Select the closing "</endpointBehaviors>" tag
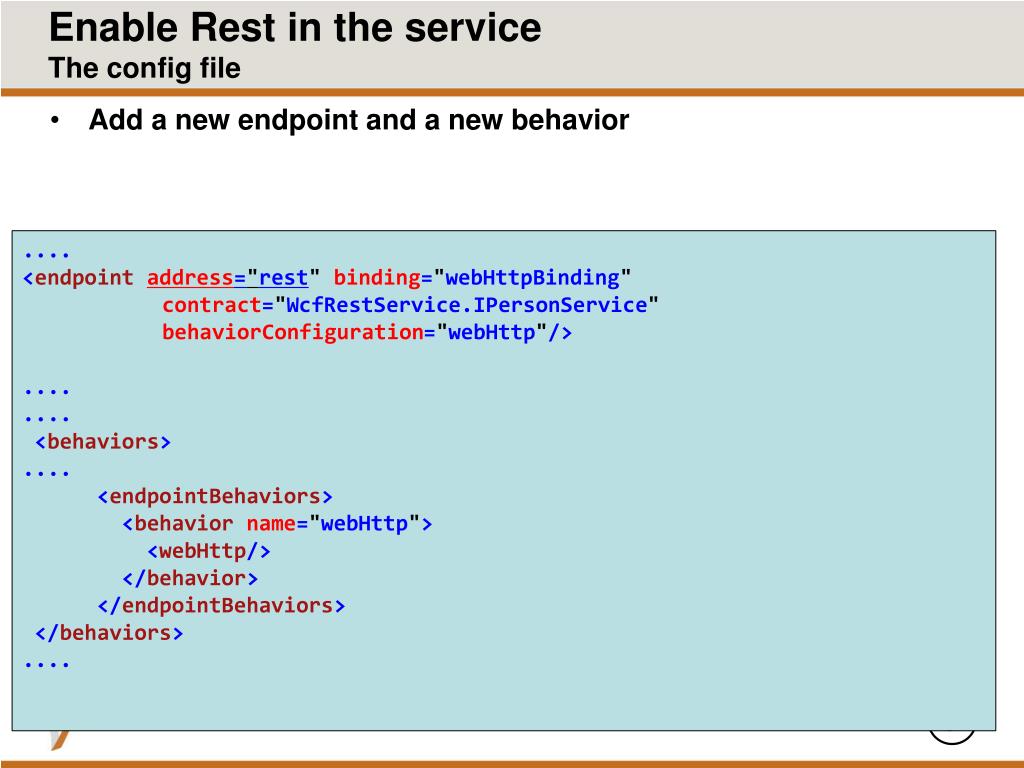1024x768 pixels. [x=221, y=606]
